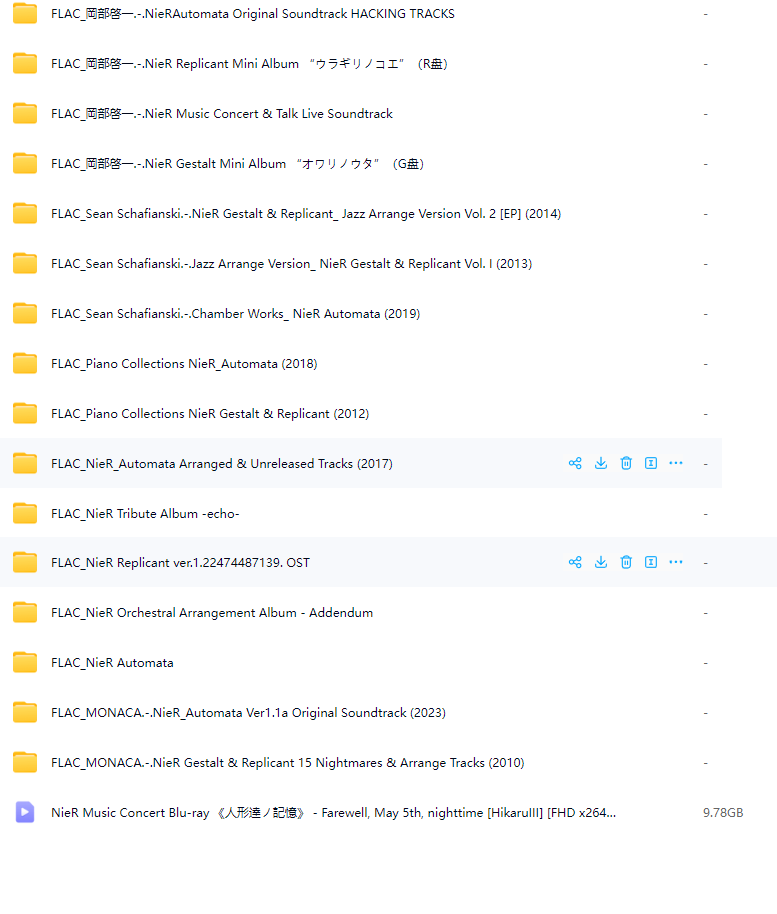The height and width of the screenshot is (914, 777).
Task: Open more options for Arranged & Unreleased Tracks
Action: 676,463
